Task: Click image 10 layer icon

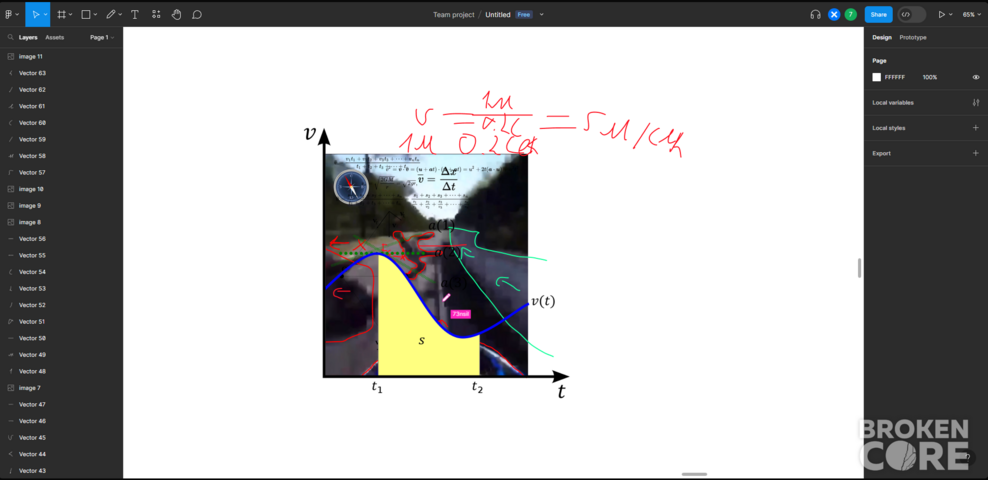Action: [x=11, y=189]
